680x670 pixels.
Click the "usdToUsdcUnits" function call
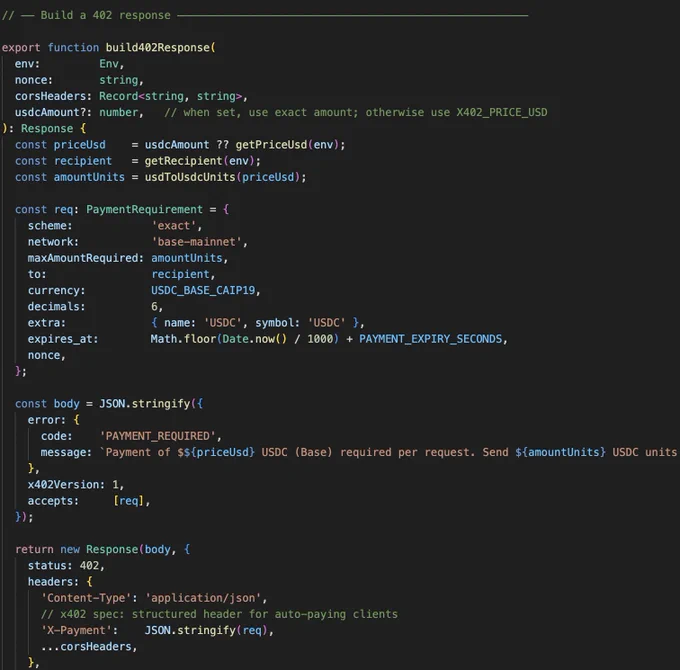tap(190, 177)
